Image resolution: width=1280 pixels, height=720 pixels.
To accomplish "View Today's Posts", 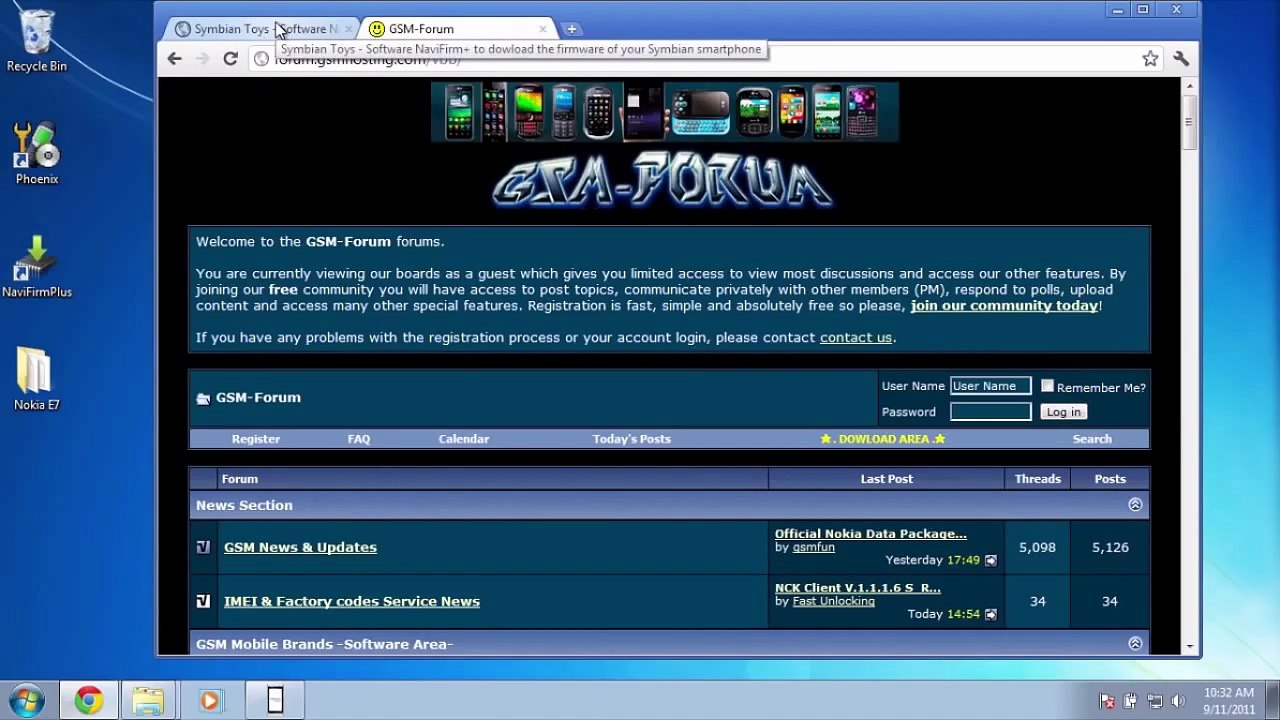I will pyautogui.click(x=632, y=439).
